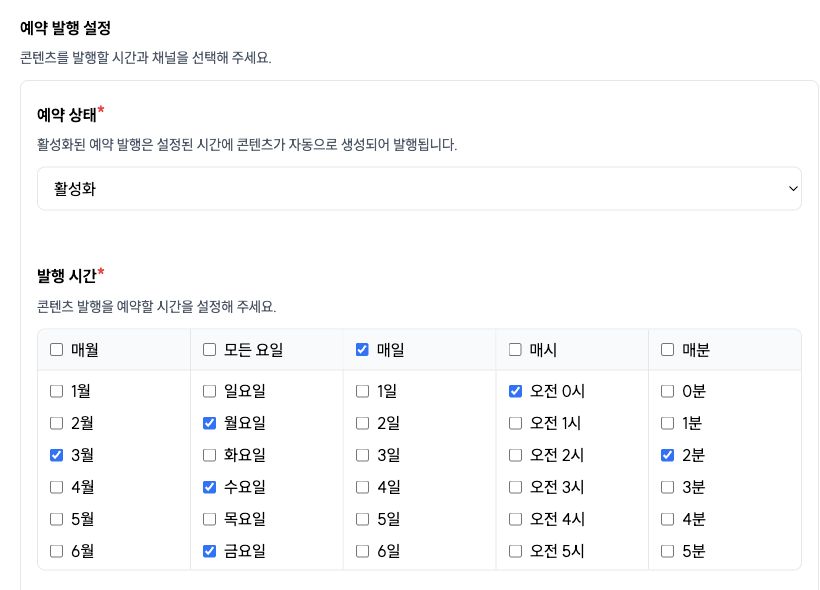Check the 모든 요일 checkbox
The width and height of the screenshot is (820, 590).
pos(209,349)
